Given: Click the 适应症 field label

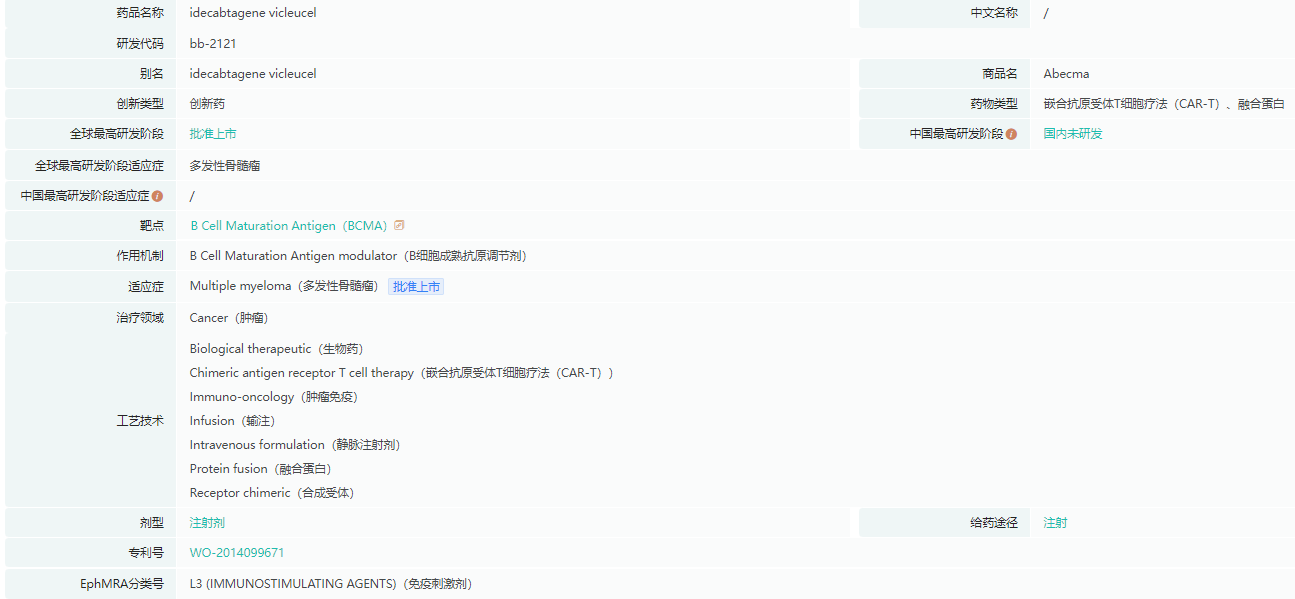Looking at the screenshot, I should click(146, 287).
